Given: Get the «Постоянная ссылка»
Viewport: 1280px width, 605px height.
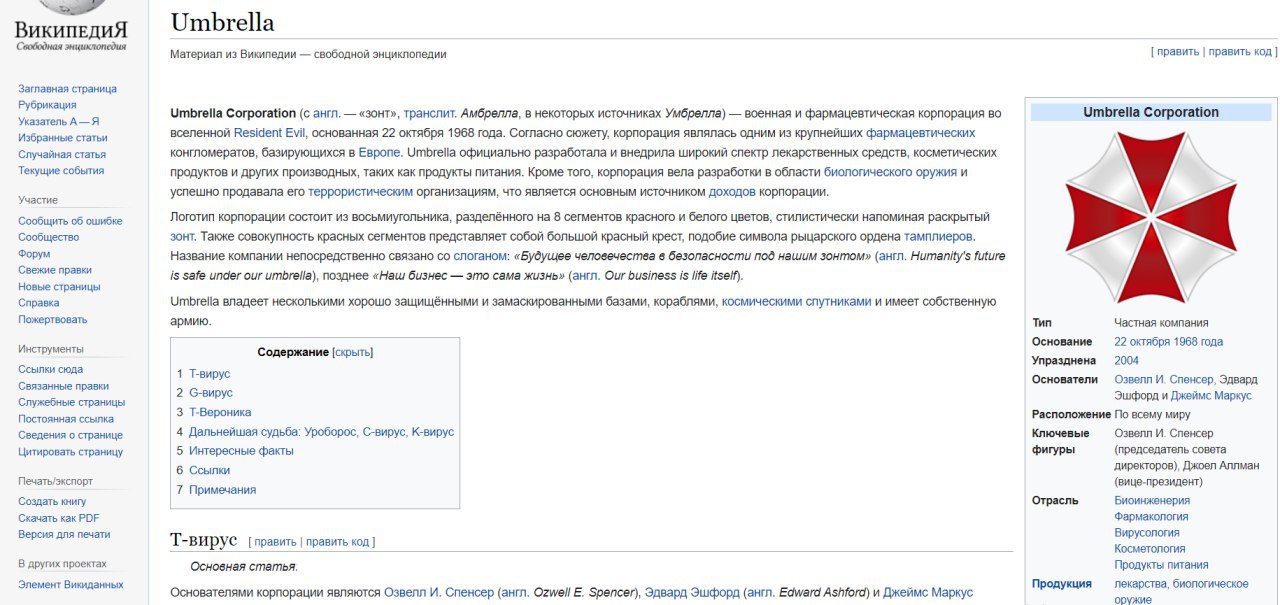Looking at the screenshot, I should click(x=66, y=419).
